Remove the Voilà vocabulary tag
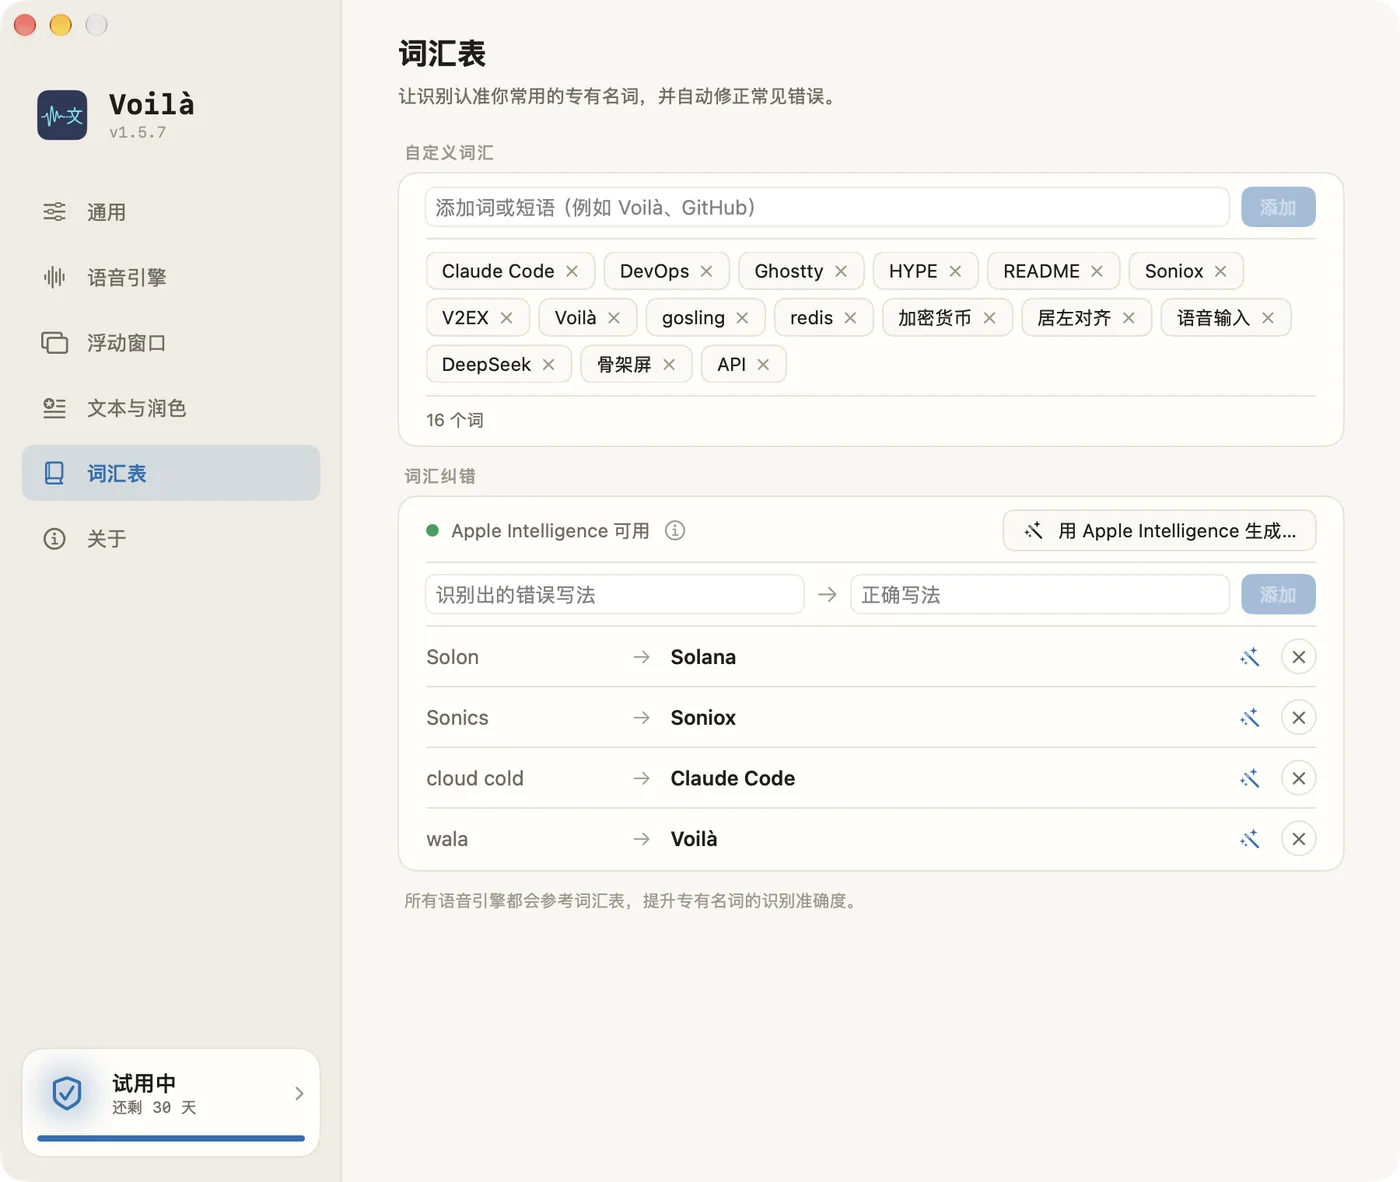Viewport: 1400px width, 1182px height. [x=614, y=318]
